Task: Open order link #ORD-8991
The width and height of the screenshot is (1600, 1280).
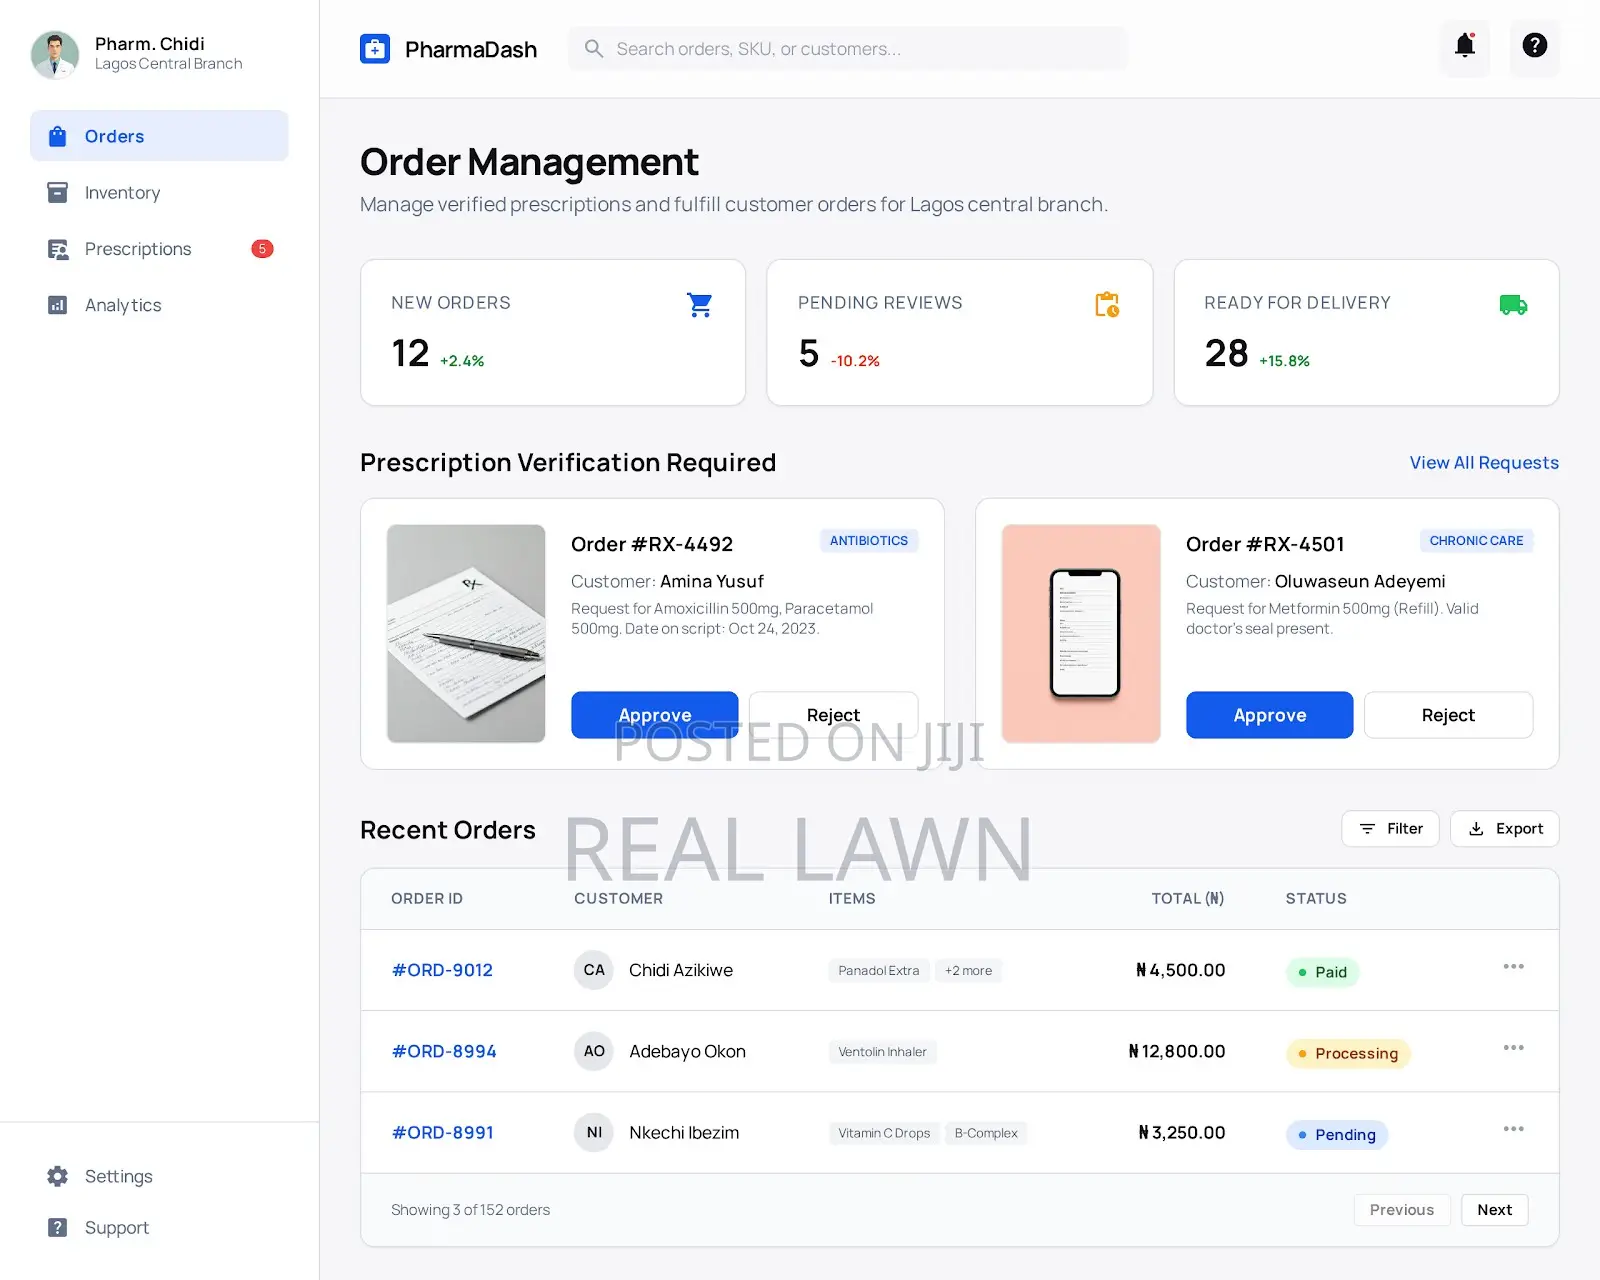Action: [442, 1132]
